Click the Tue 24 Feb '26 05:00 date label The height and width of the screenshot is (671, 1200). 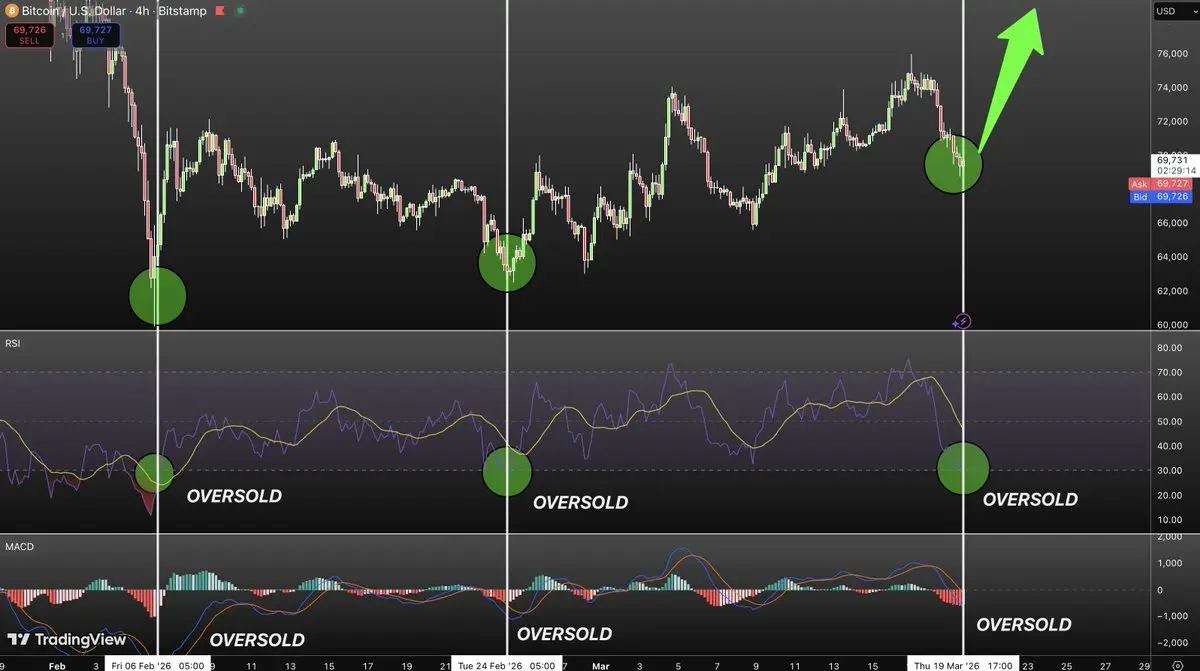[x=506, y=664]
